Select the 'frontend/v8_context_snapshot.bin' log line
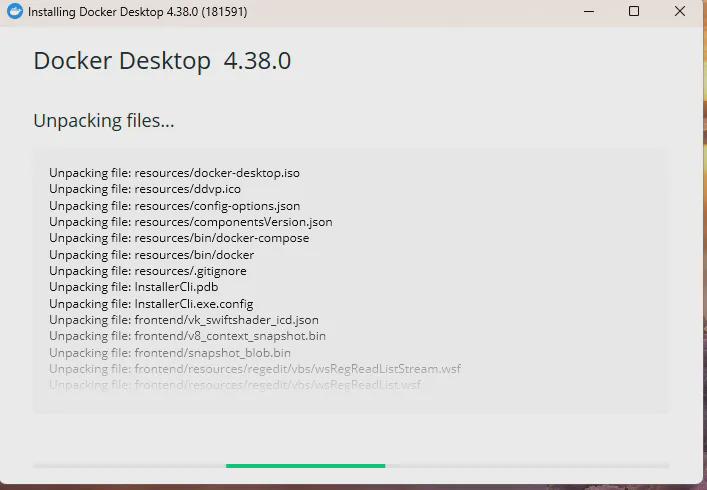The width and height of the screenshot is (707, 490). [x=188, y=336]
